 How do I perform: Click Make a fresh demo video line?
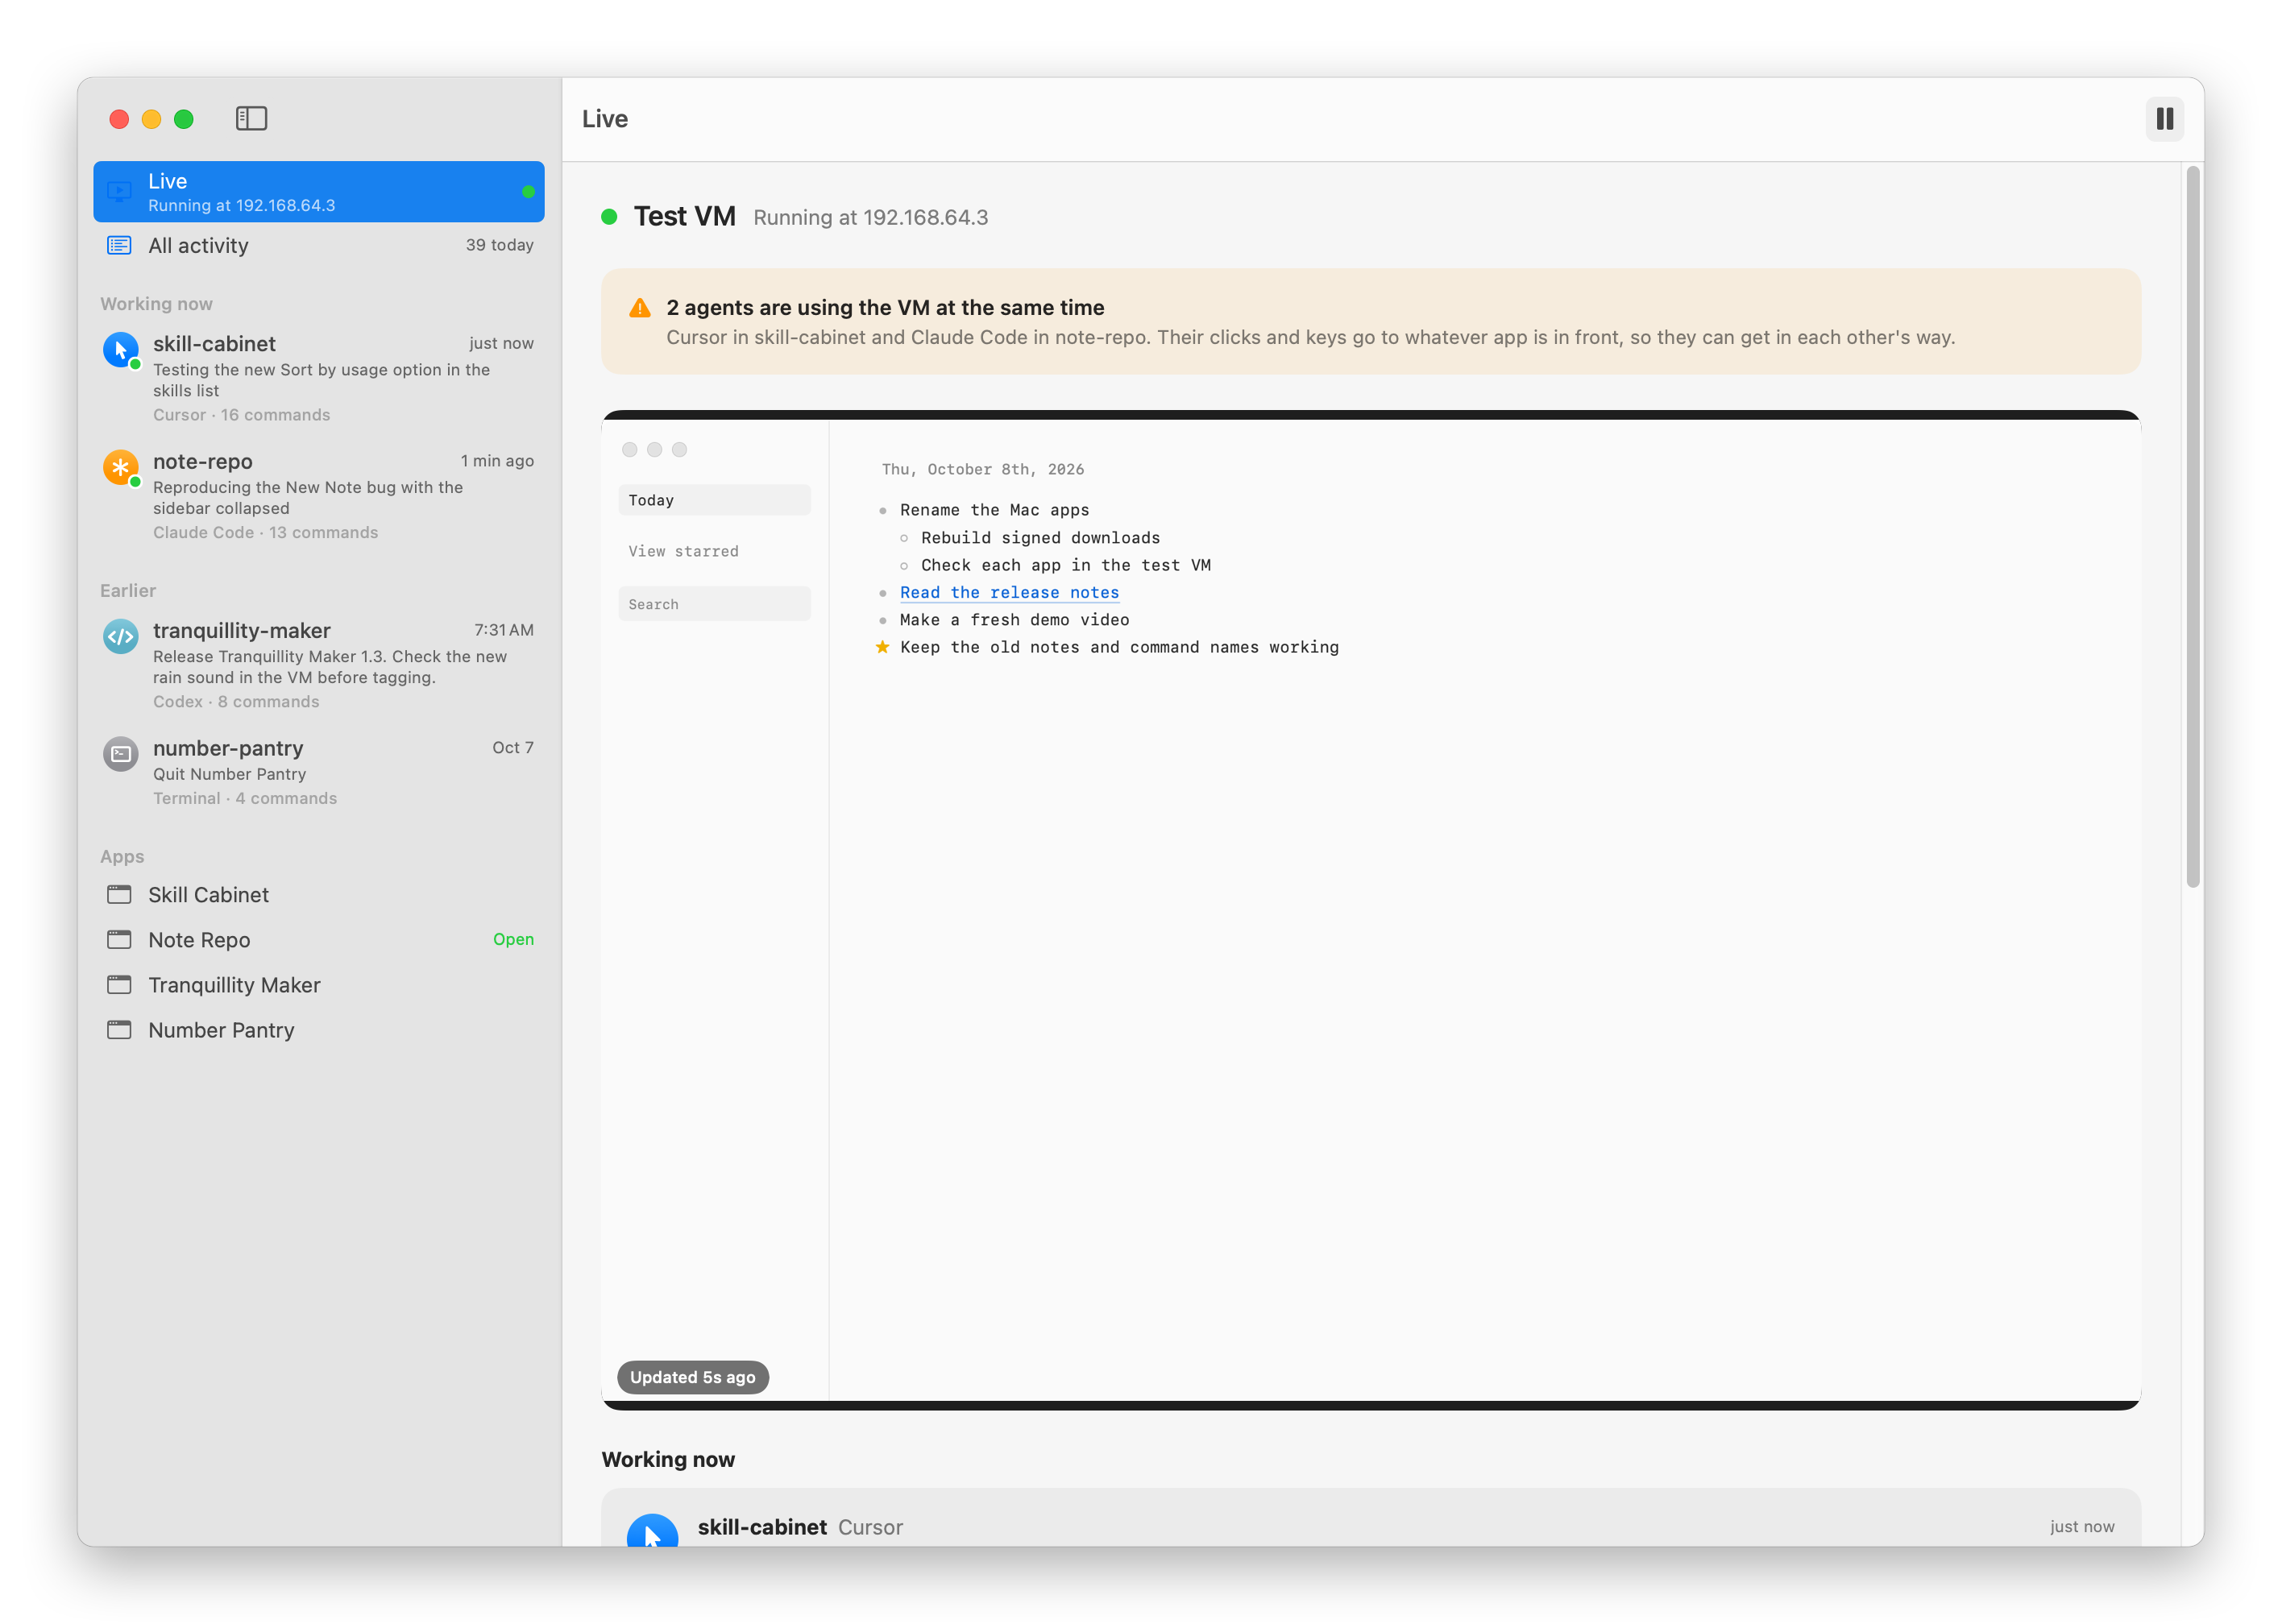[1015, 621]
